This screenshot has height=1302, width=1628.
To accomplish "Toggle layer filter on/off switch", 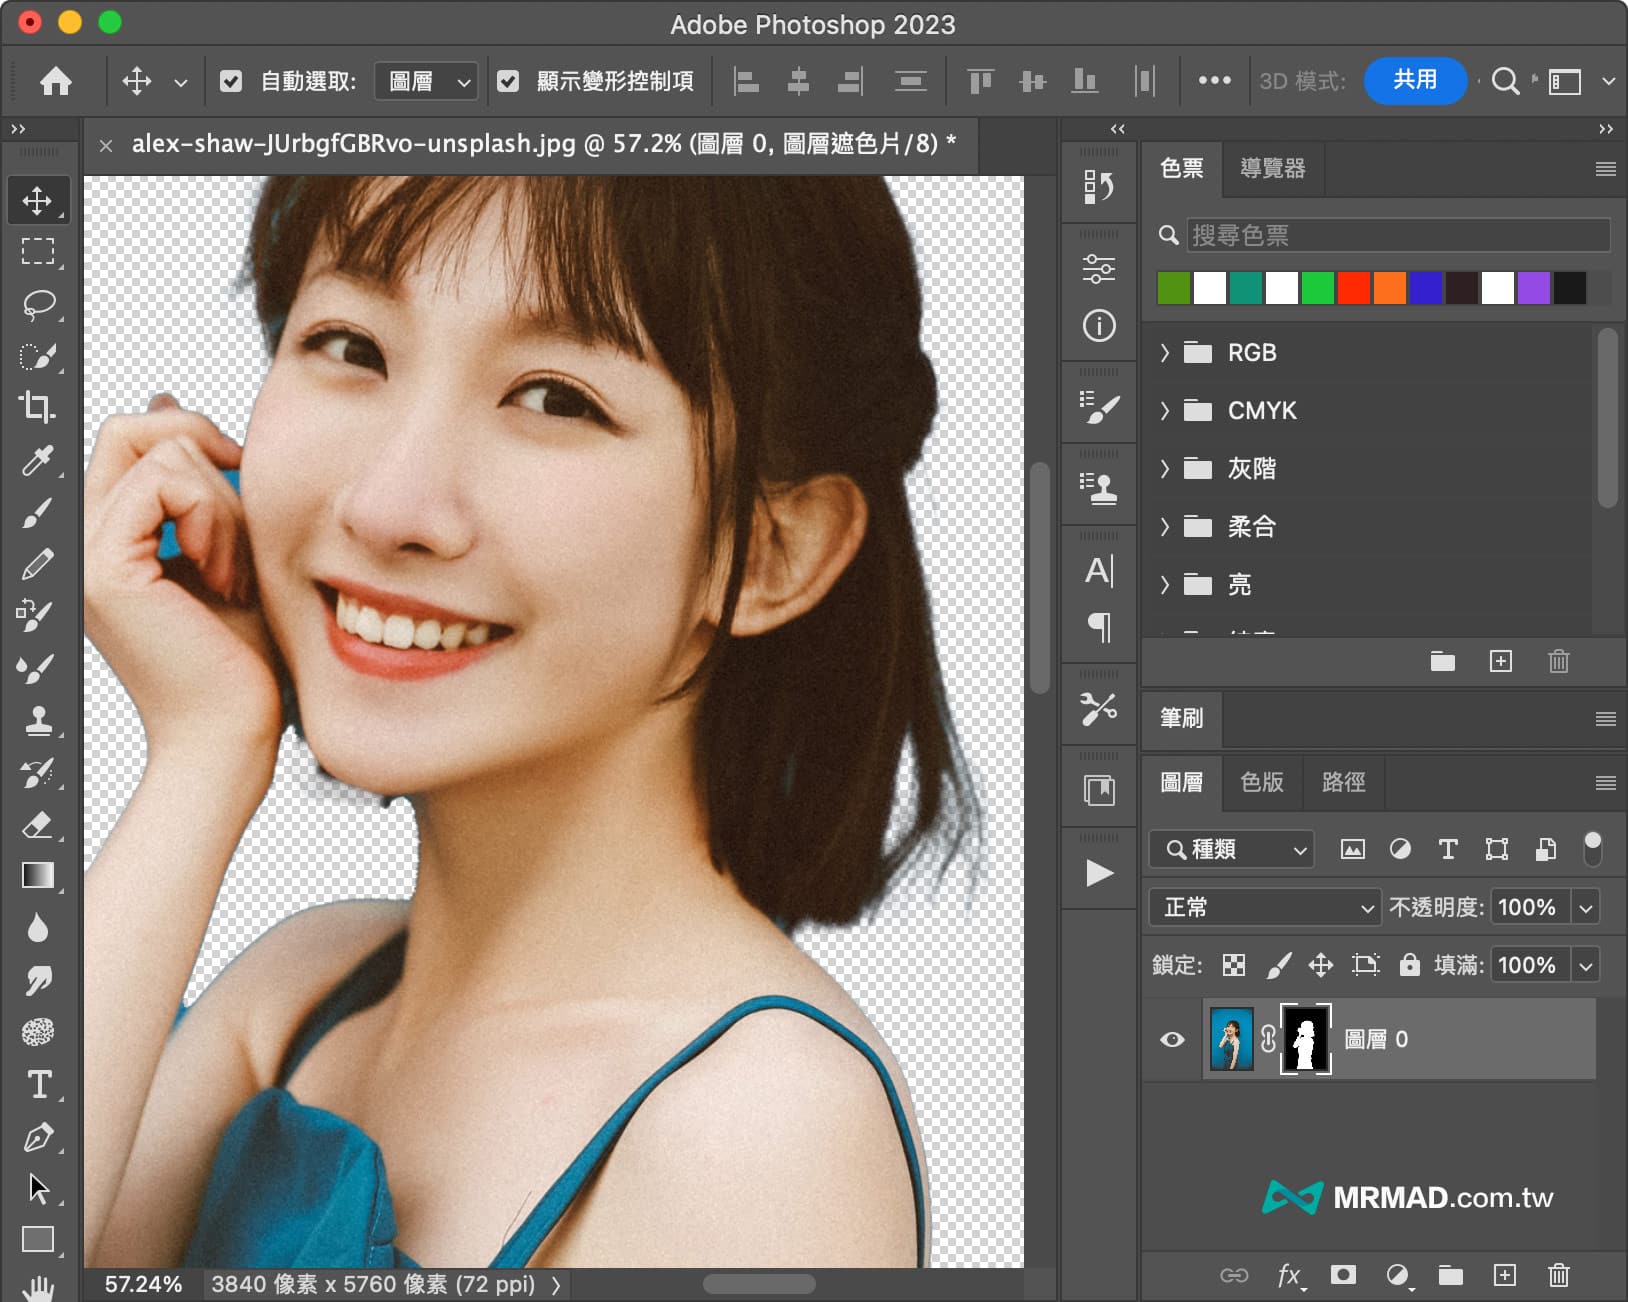I will tap(1593, 849).
